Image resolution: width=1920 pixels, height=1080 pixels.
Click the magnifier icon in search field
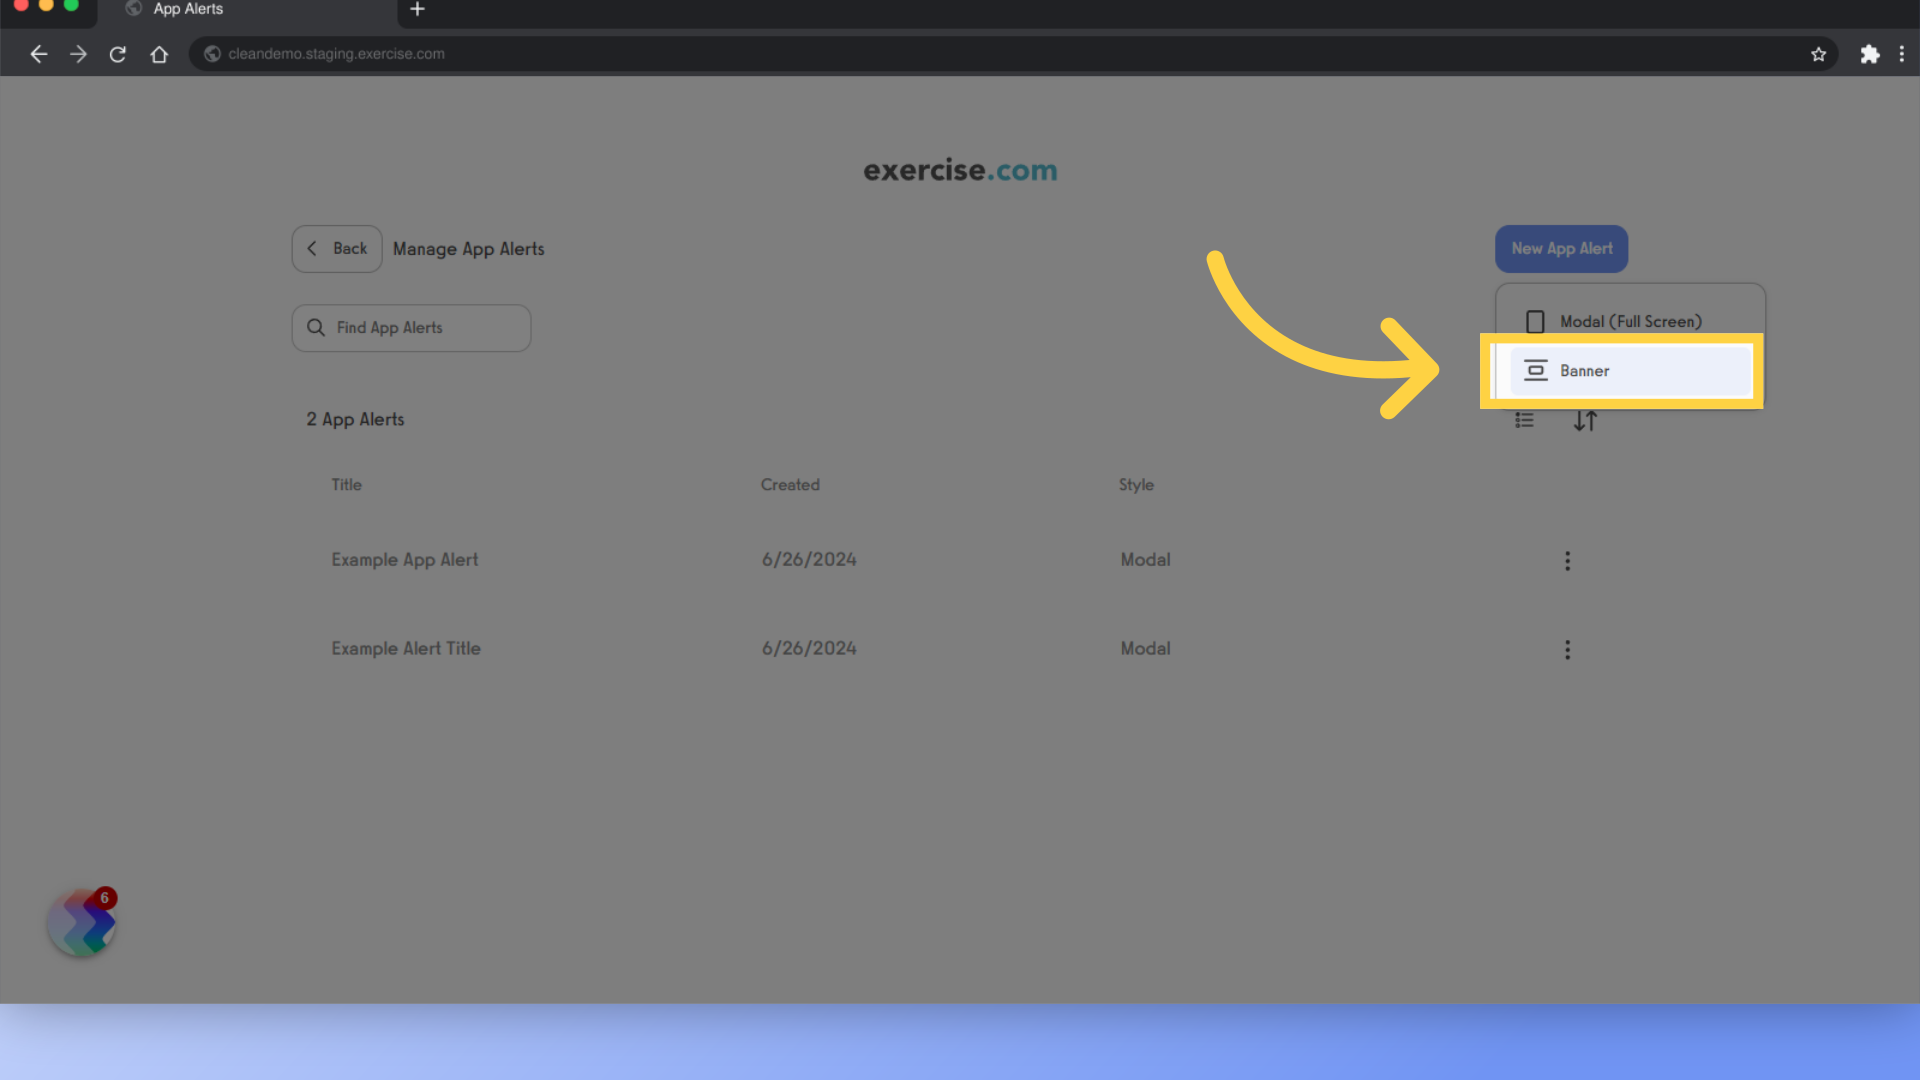(x=316, y=328)
